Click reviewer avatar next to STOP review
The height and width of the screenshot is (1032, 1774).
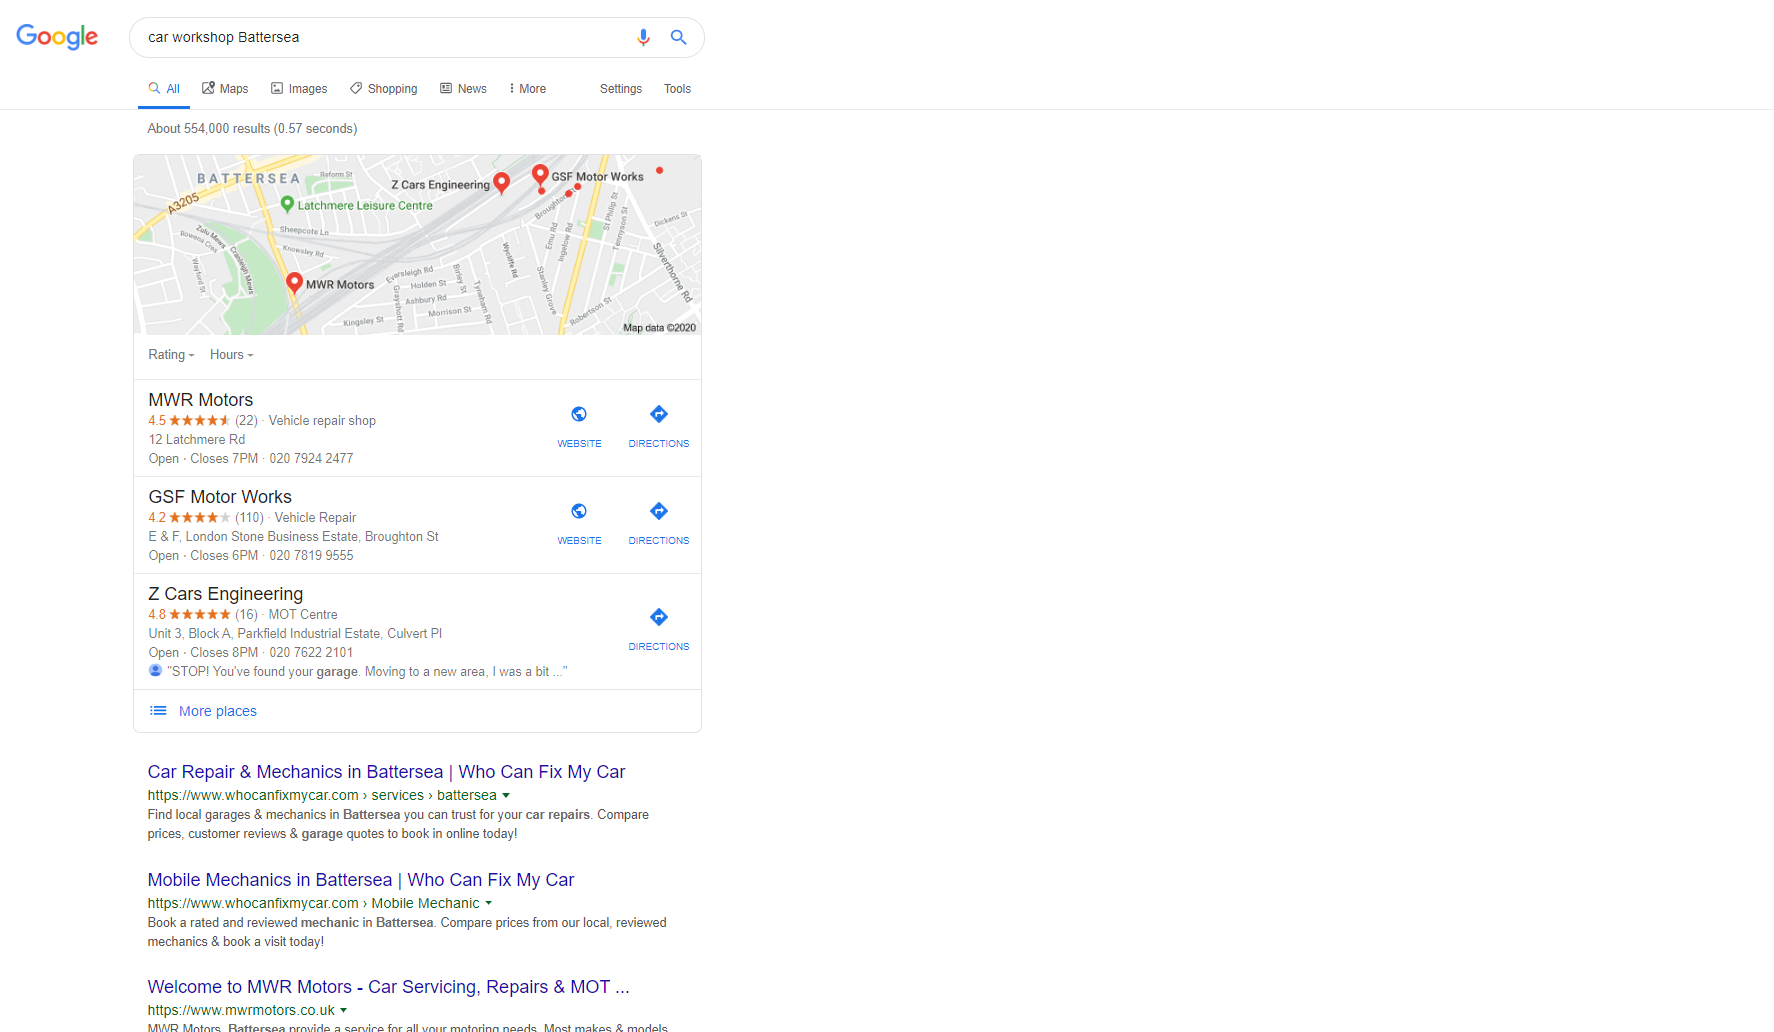155,671
